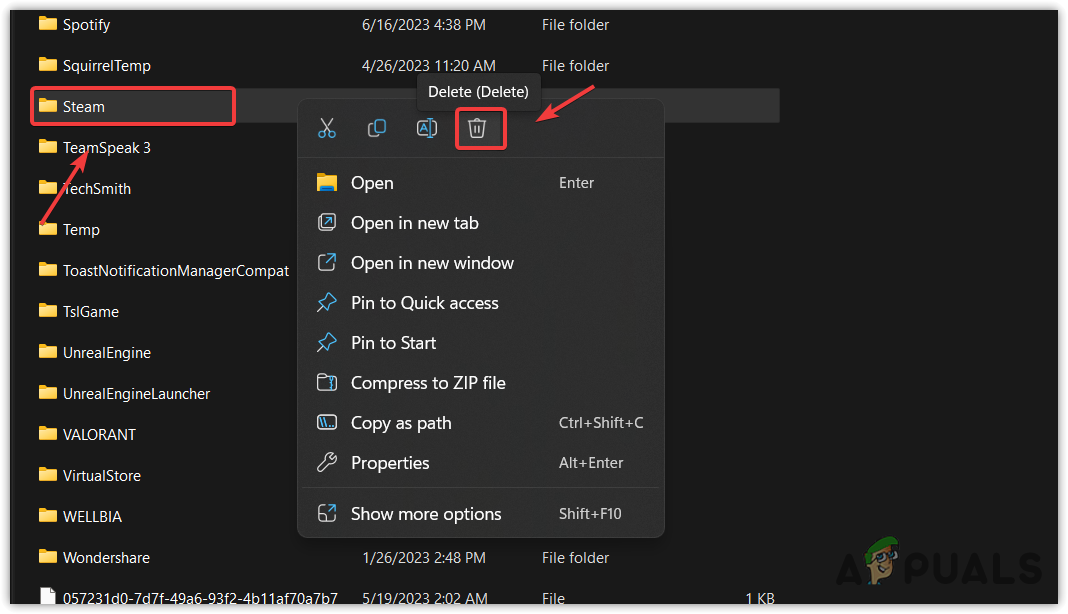
Task: Click the VALORANT folder icon
Action: pos(48,434)
